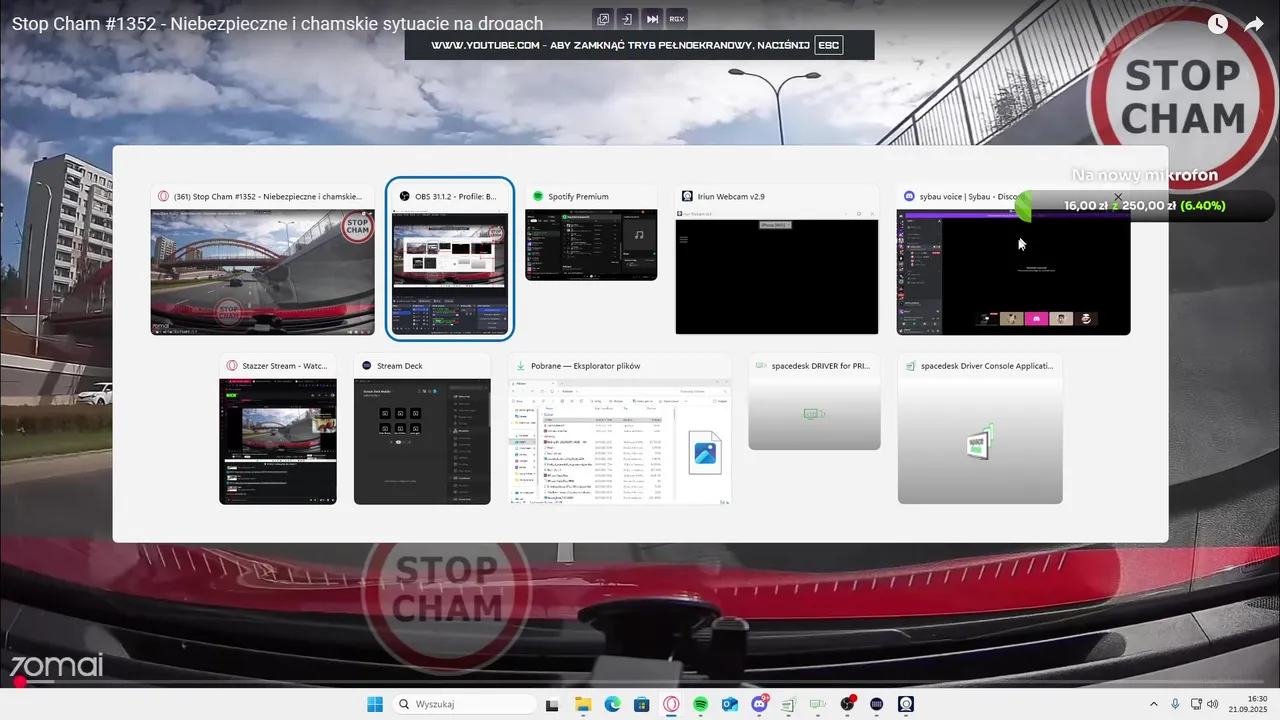Click the Spotify icon in the switcher title

click(x=538, y=196)
